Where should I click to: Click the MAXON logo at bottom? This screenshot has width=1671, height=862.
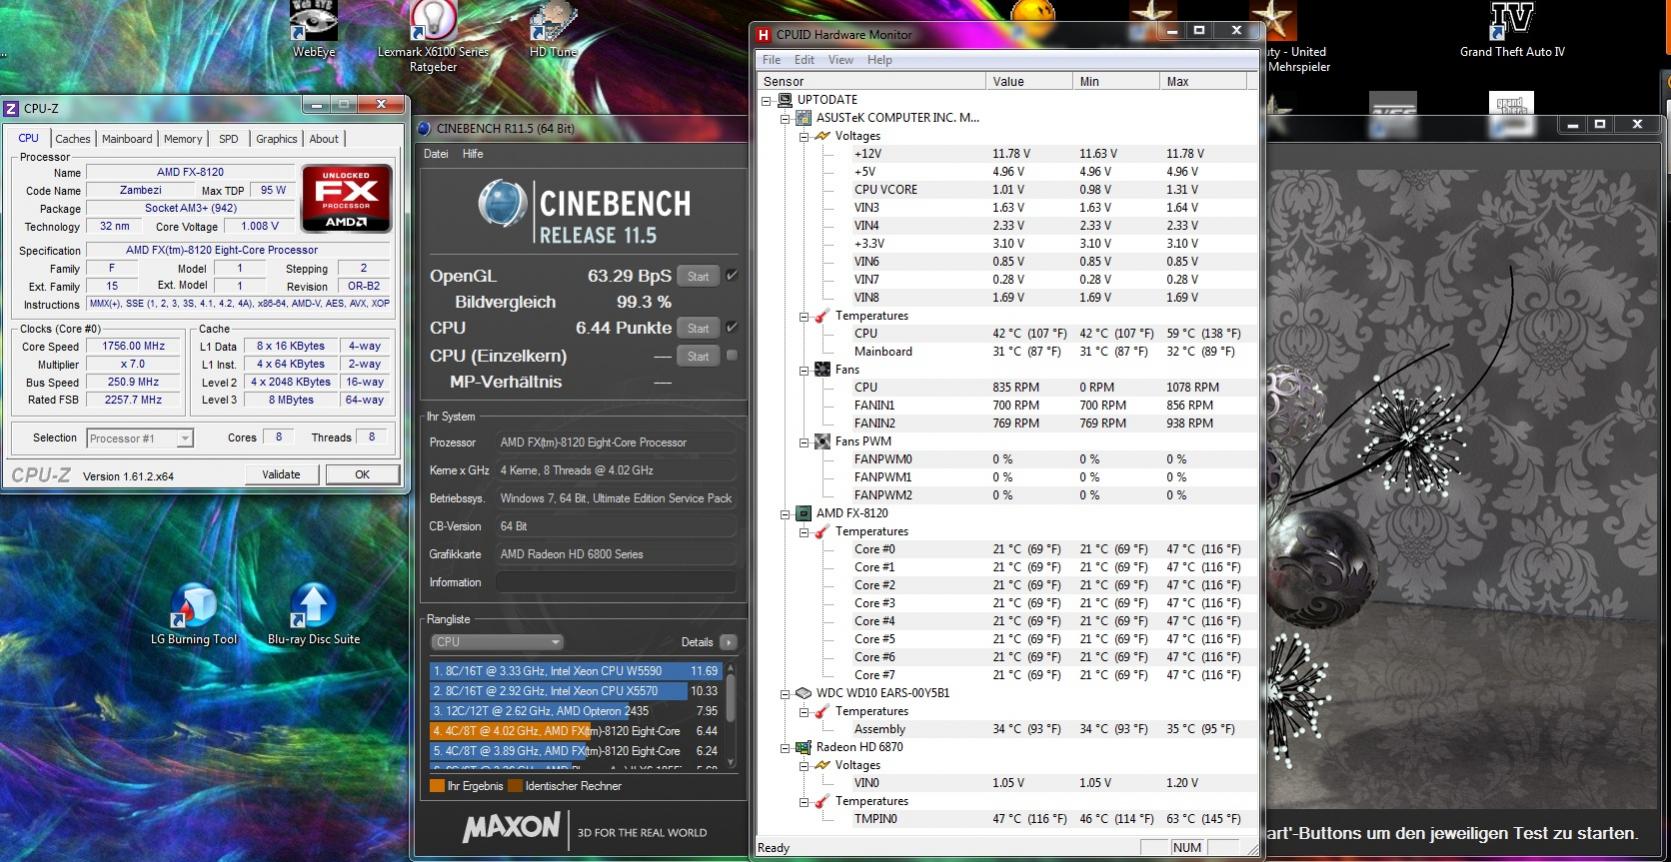pos(511,827)
